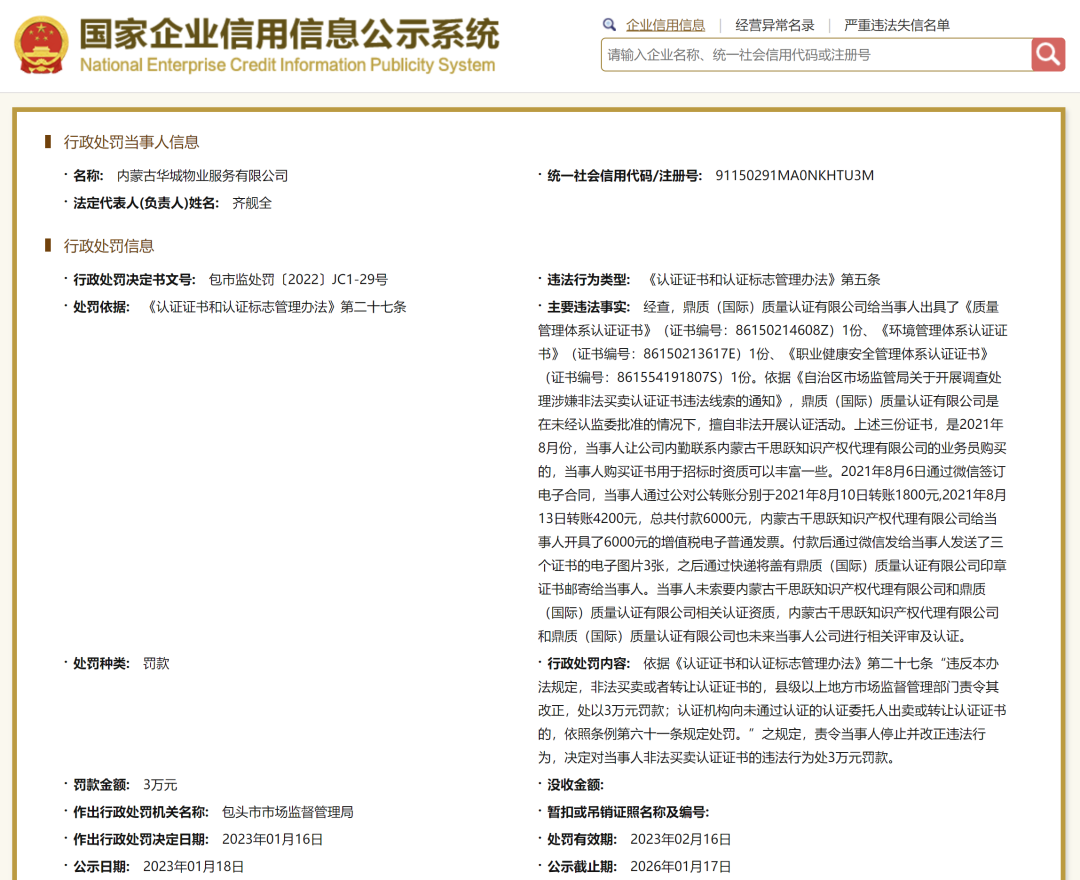Screen dimensions: 1080x880
Task: Click the blue magnifier icon beside 企业信用信息
Action: 608,24
